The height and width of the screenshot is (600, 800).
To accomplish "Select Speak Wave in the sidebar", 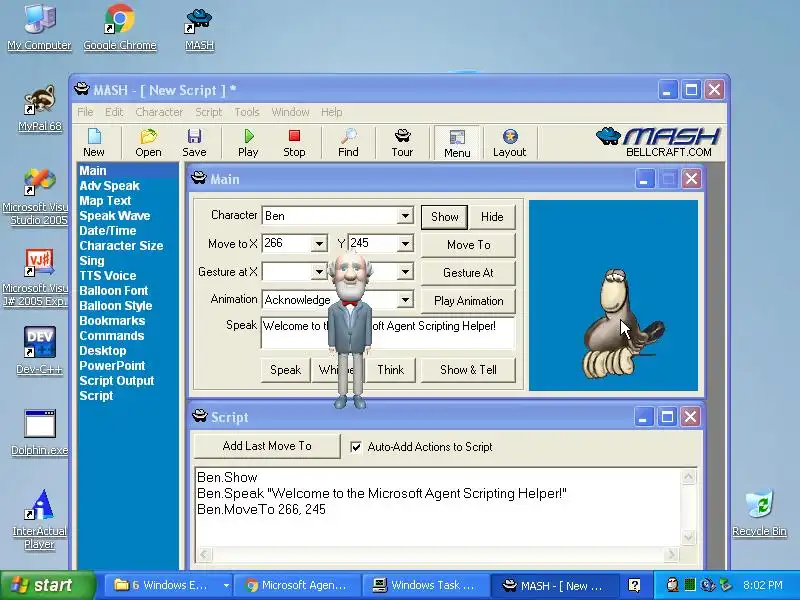I will [x=115, y=216].
